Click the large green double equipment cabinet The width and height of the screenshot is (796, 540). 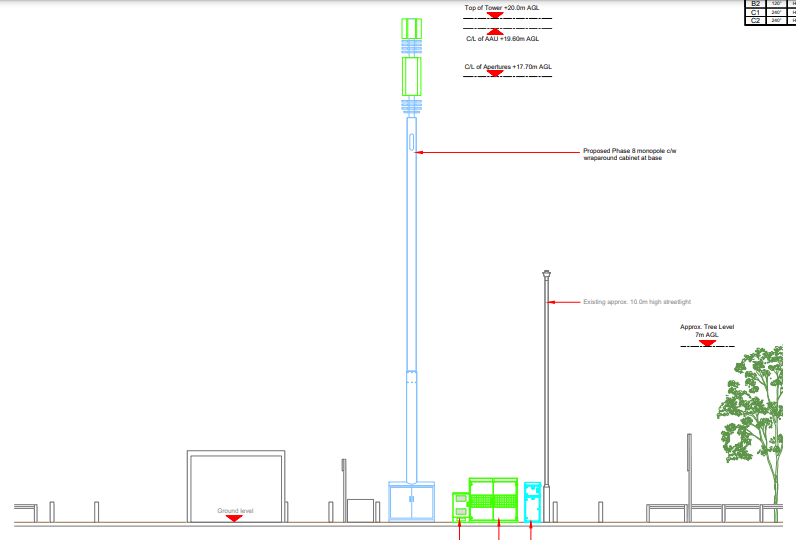click(x=494, y=501)
